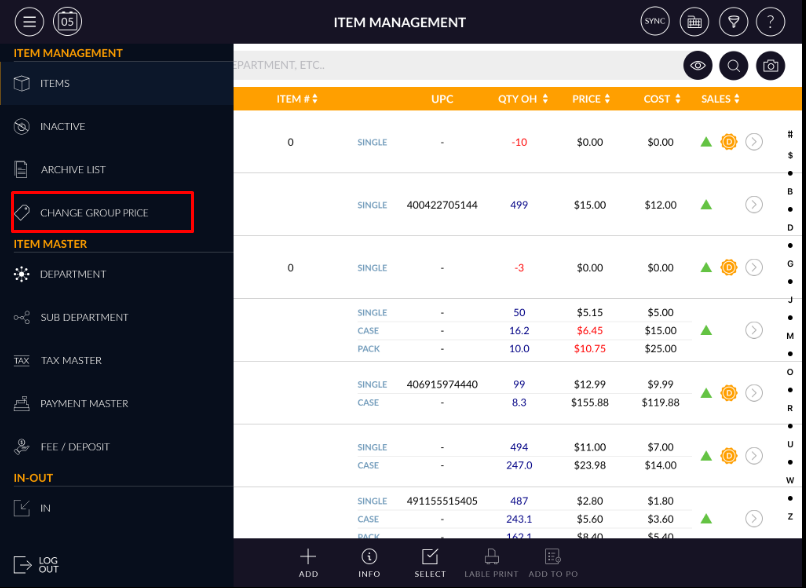Viewport: 806px width, 588px height.
Task: Click the search magnifier icon
Action: point(734,66)
